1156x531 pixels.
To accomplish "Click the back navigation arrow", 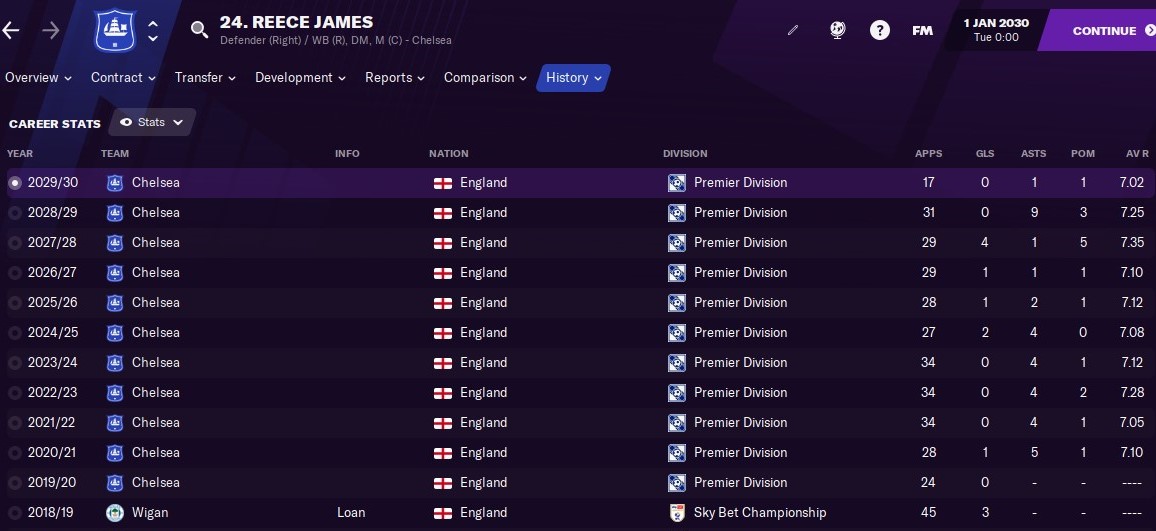I will (x=11, y=30).
